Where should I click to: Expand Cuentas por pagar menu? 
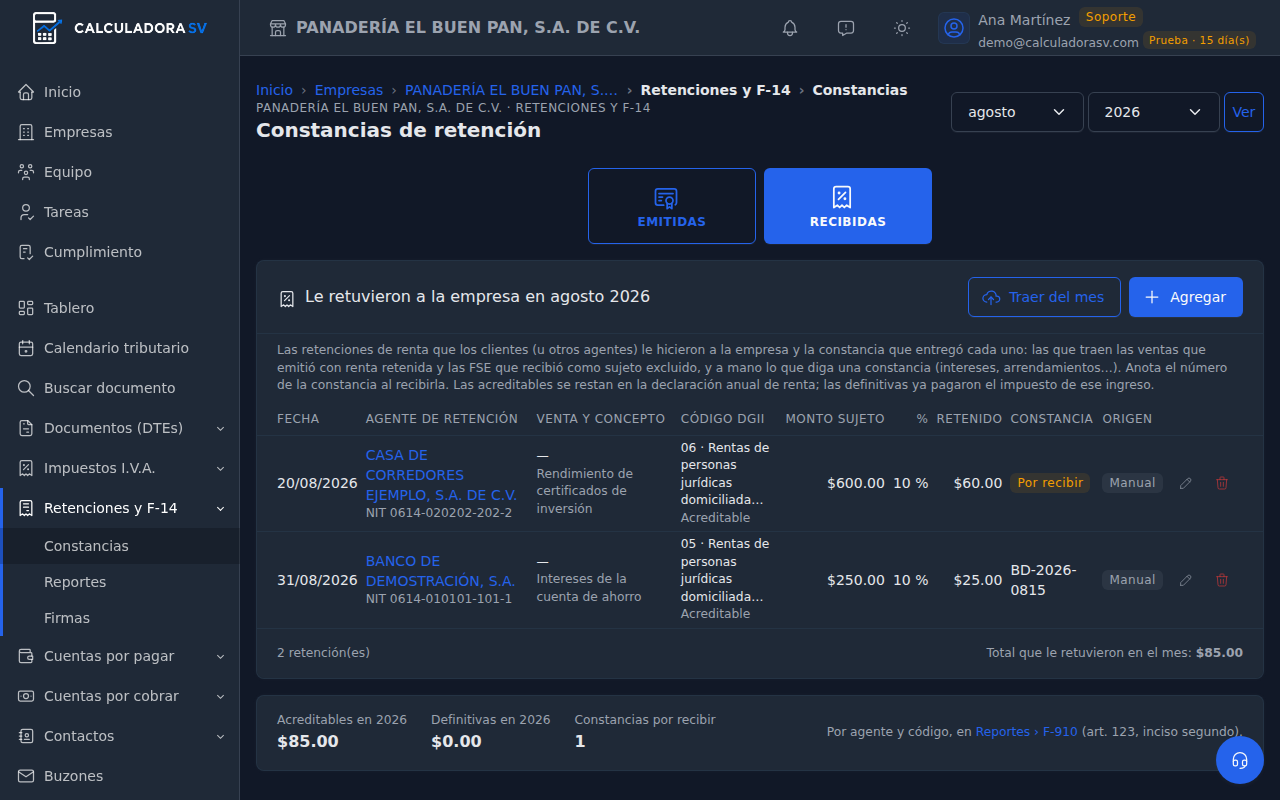(x=120, y=656)
